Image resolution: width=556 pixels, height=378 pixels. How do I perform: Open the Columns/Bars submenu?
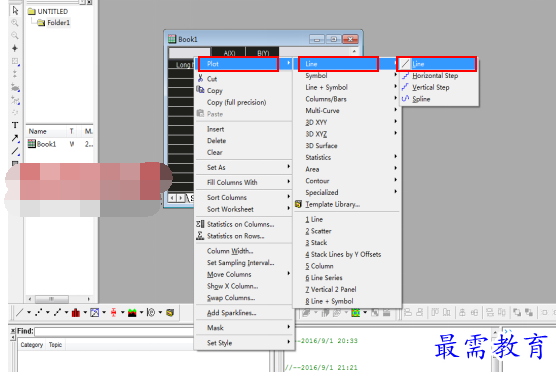tap(347, 99)
